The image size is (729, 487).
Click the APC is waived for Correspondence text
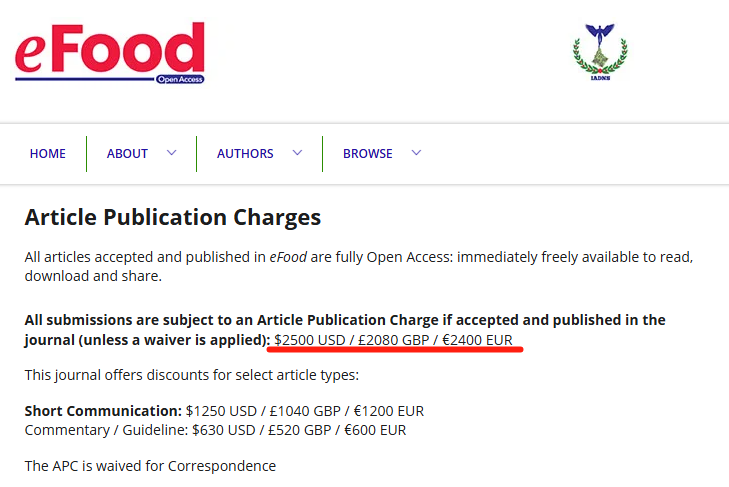pyautogui.click(x=150, y=466)
